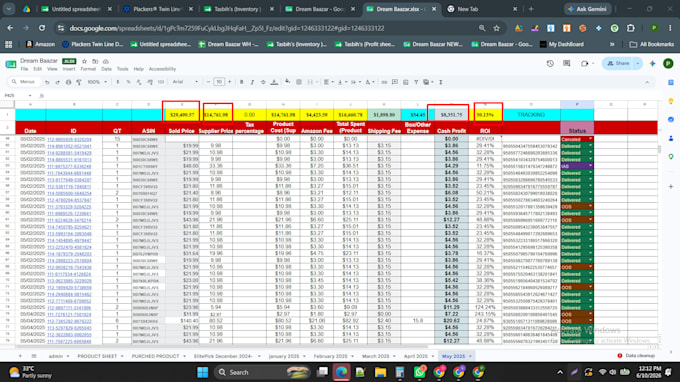
Task: Increase font size plus button
Action: click(x=230, y=82)
